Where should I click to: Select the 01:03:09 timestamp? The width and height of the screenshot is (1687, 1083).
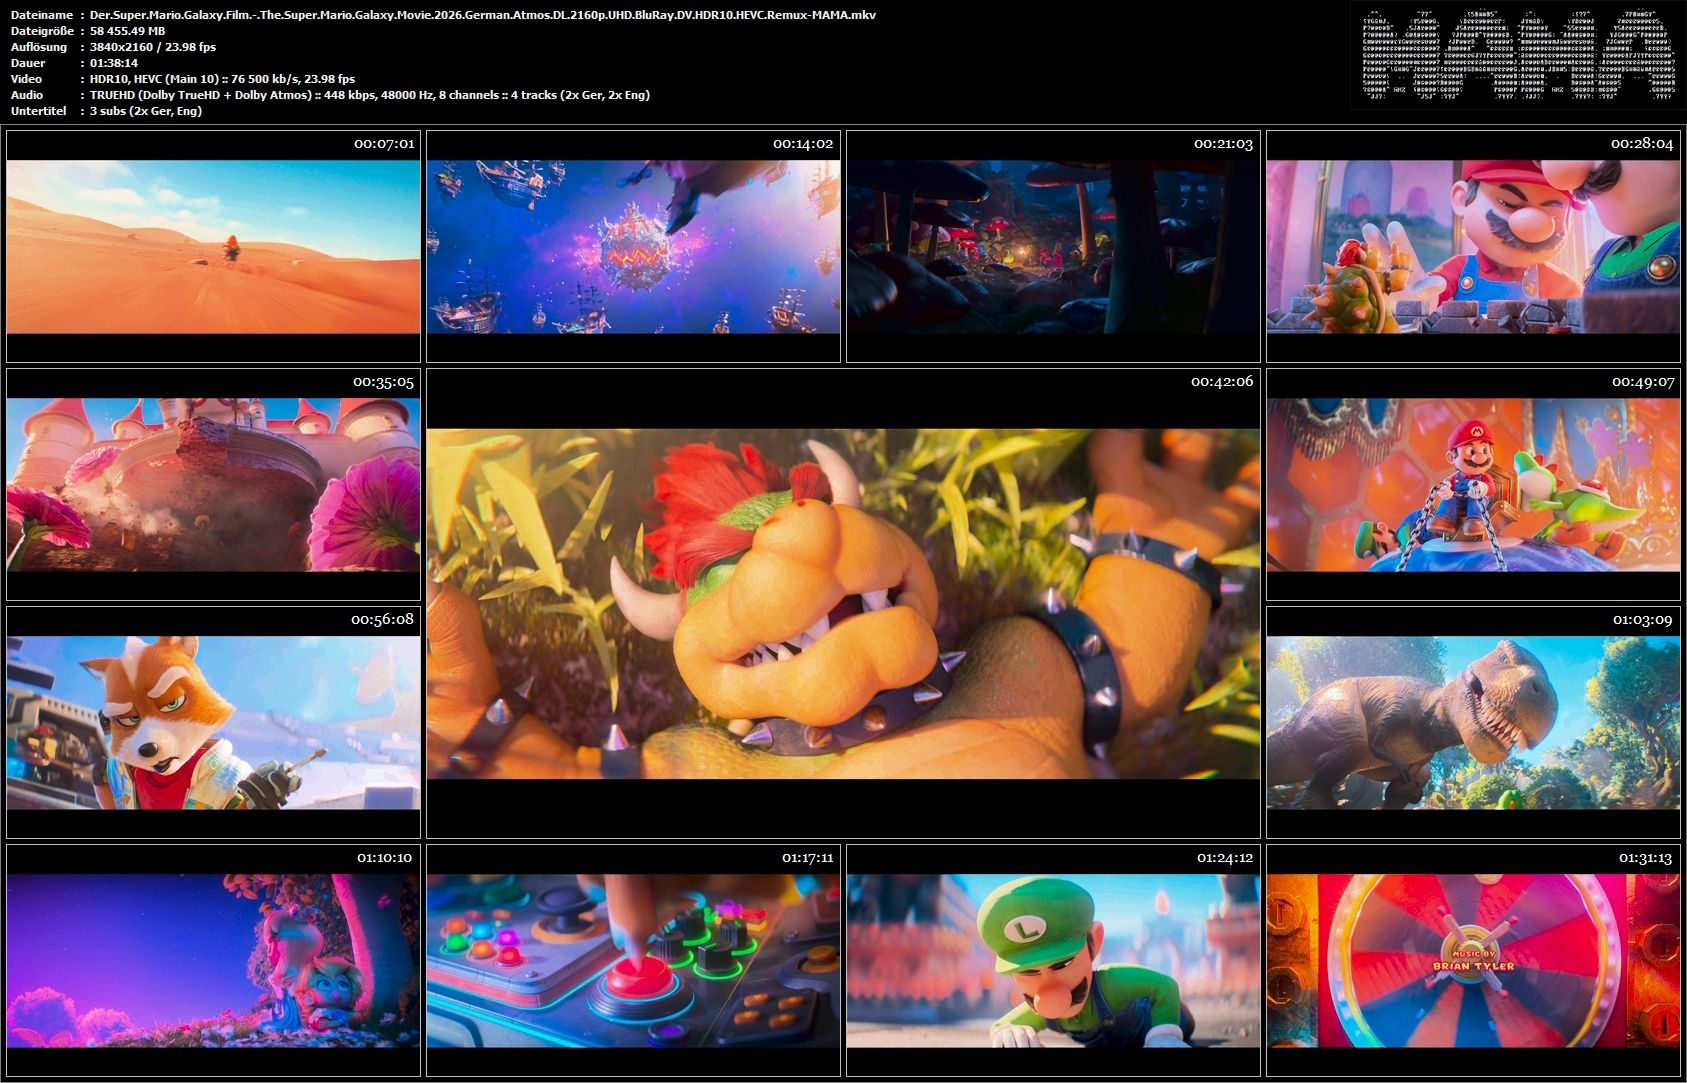1642,620
